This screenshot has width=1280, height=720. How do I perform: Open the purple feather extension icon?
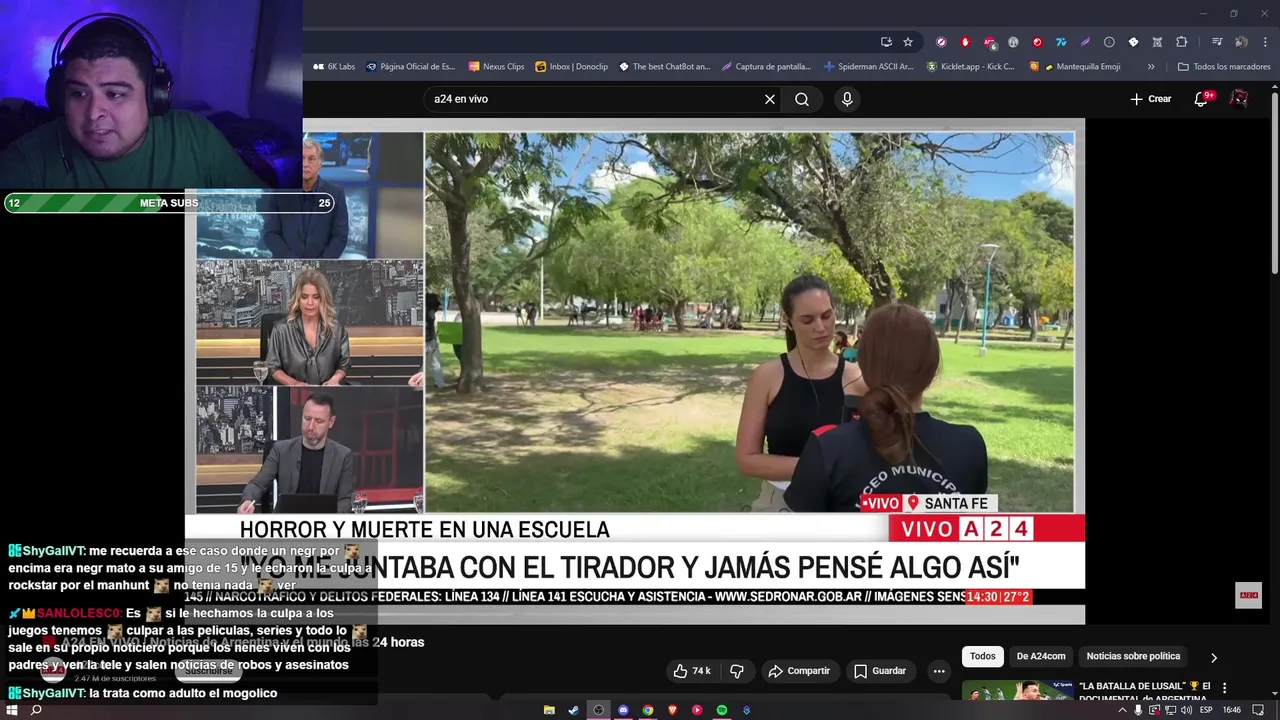pyautogui.click(x=1085, y=42)
